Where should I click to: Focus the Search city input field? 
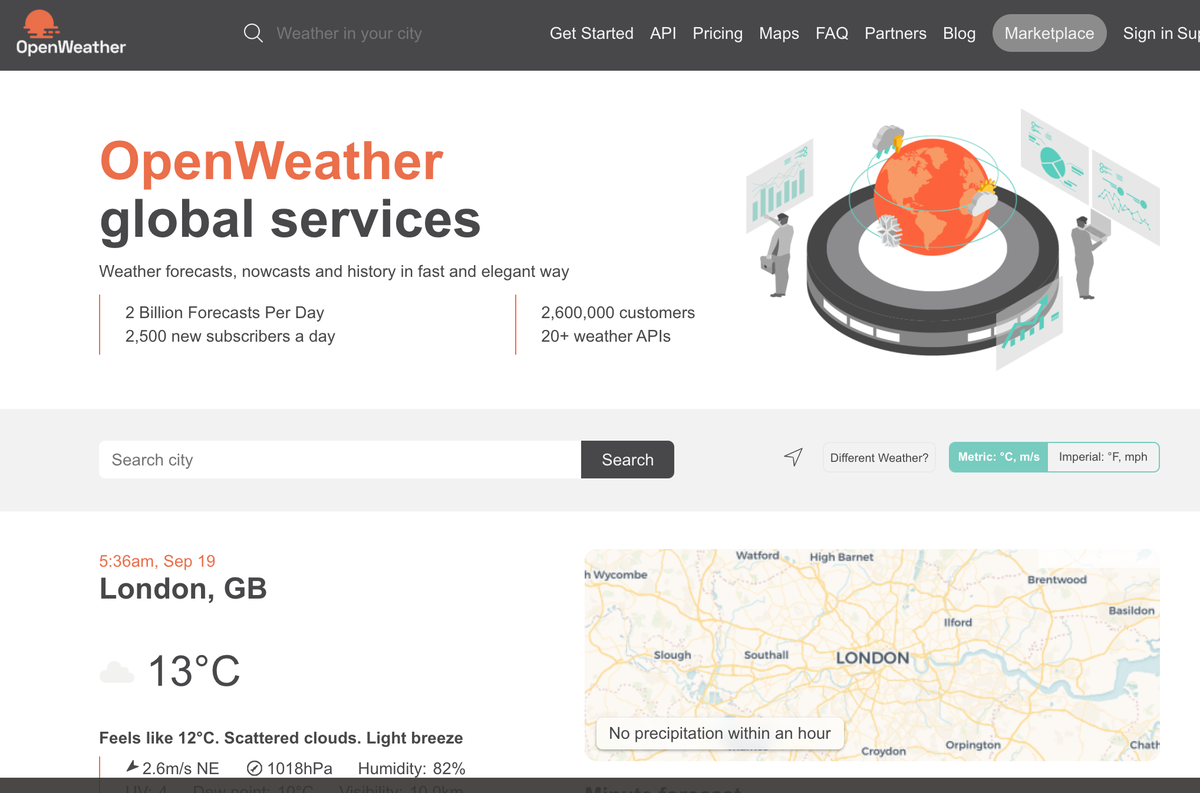(340, 460)
